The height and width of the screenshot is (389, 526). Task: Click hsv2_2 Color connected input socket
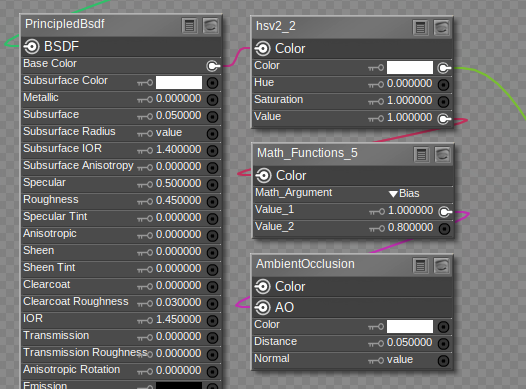point(444,68)
